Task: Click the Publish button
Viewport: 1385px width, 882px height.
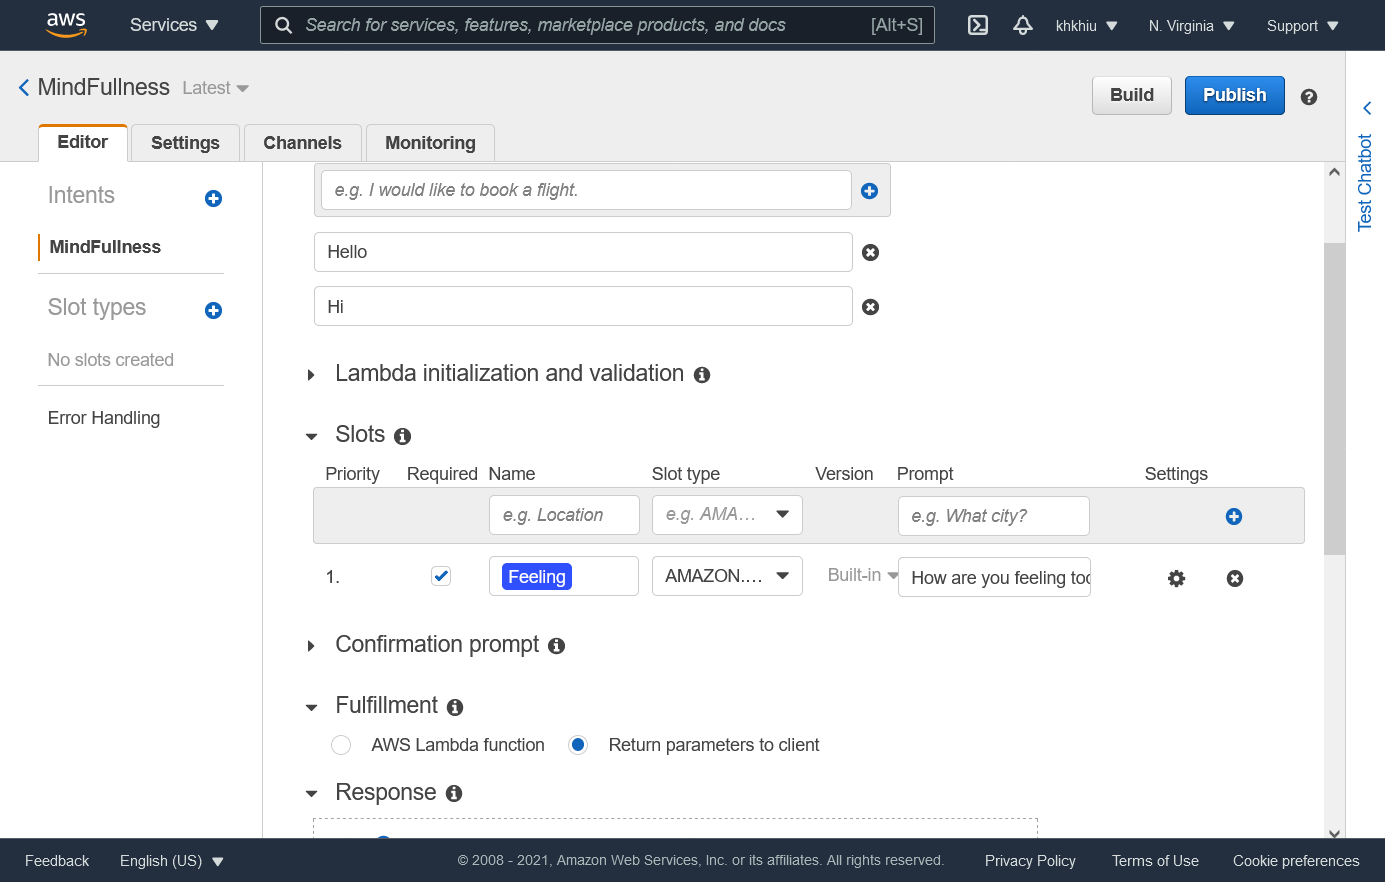Action: 1234,95
